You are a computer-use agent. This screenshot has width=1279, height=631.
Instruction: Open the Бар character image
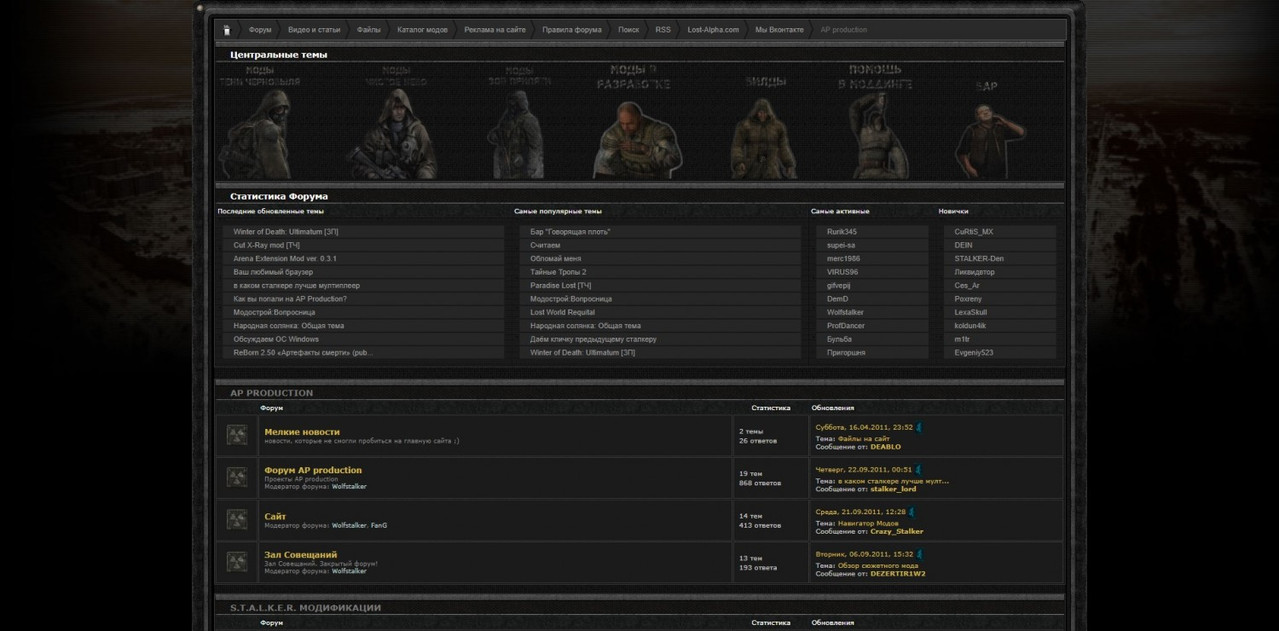(990, 130)
